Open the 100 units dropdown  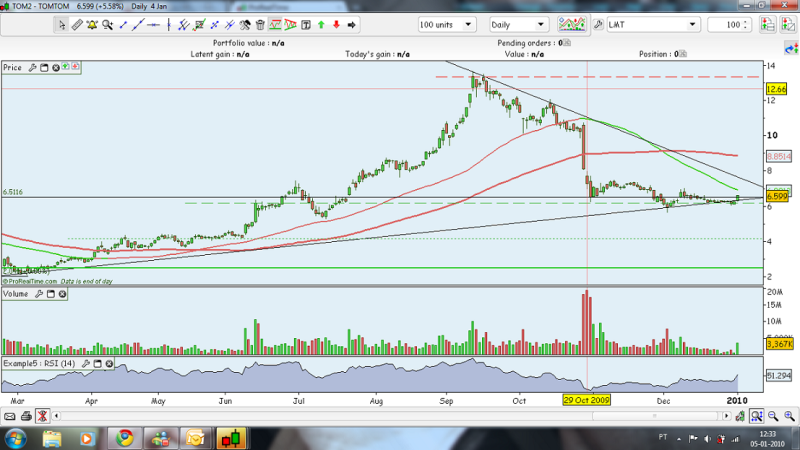coord(447,24)
